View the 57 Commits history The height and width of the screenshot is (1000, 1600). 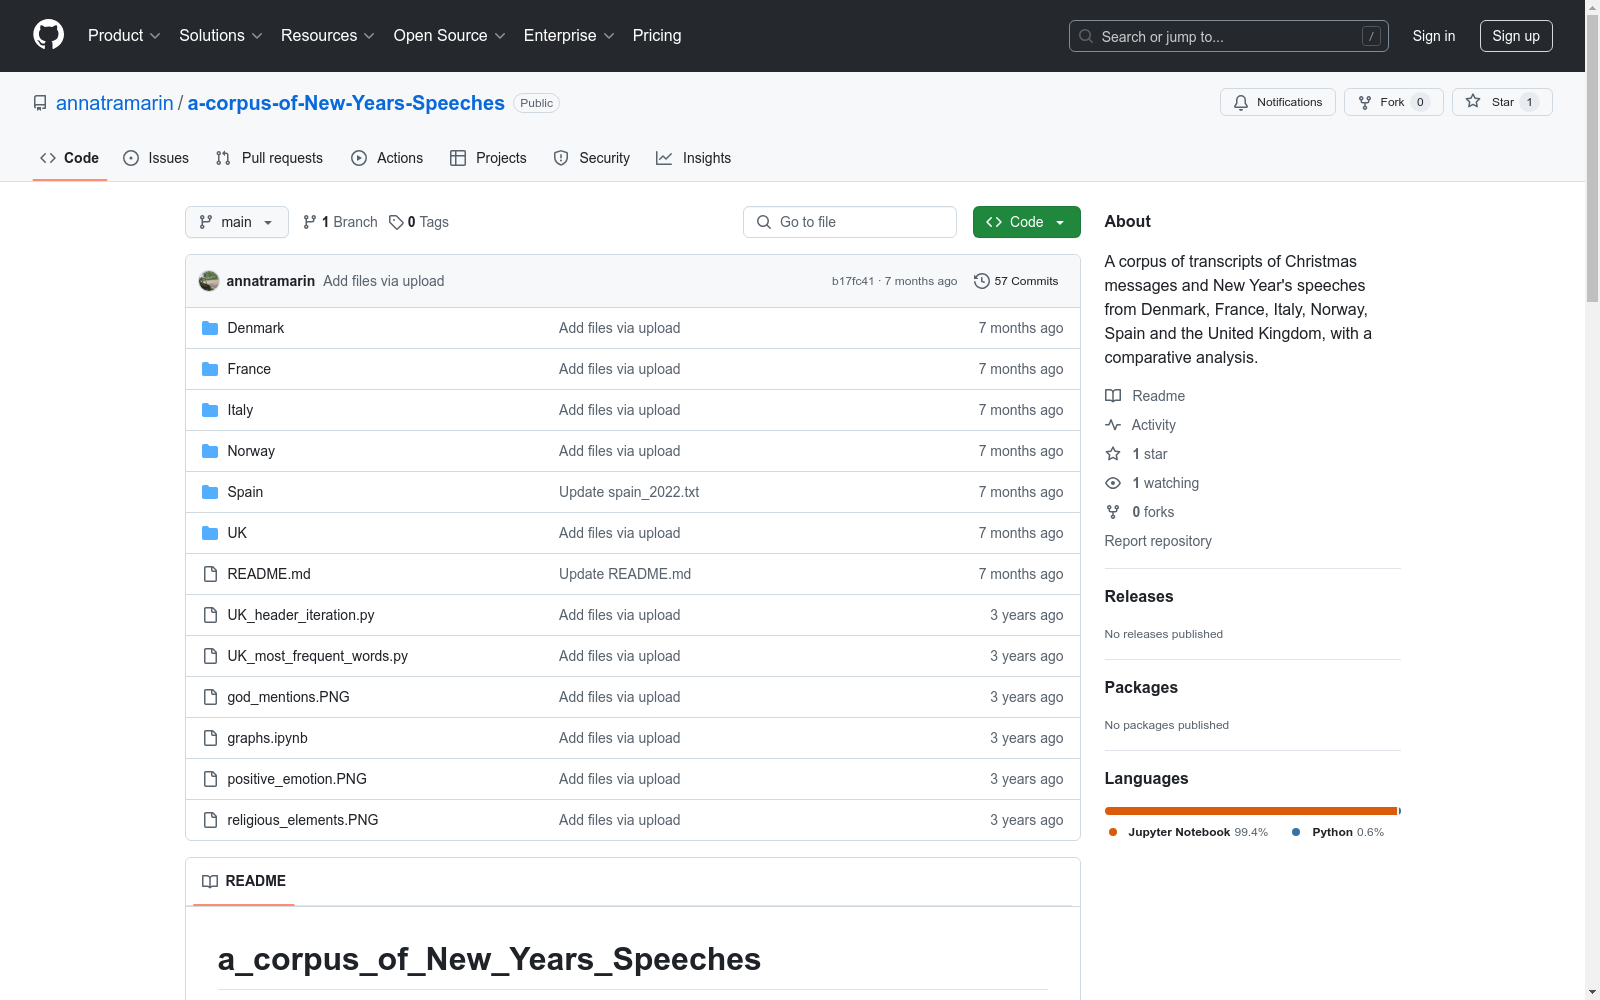tap(1016, 281)
